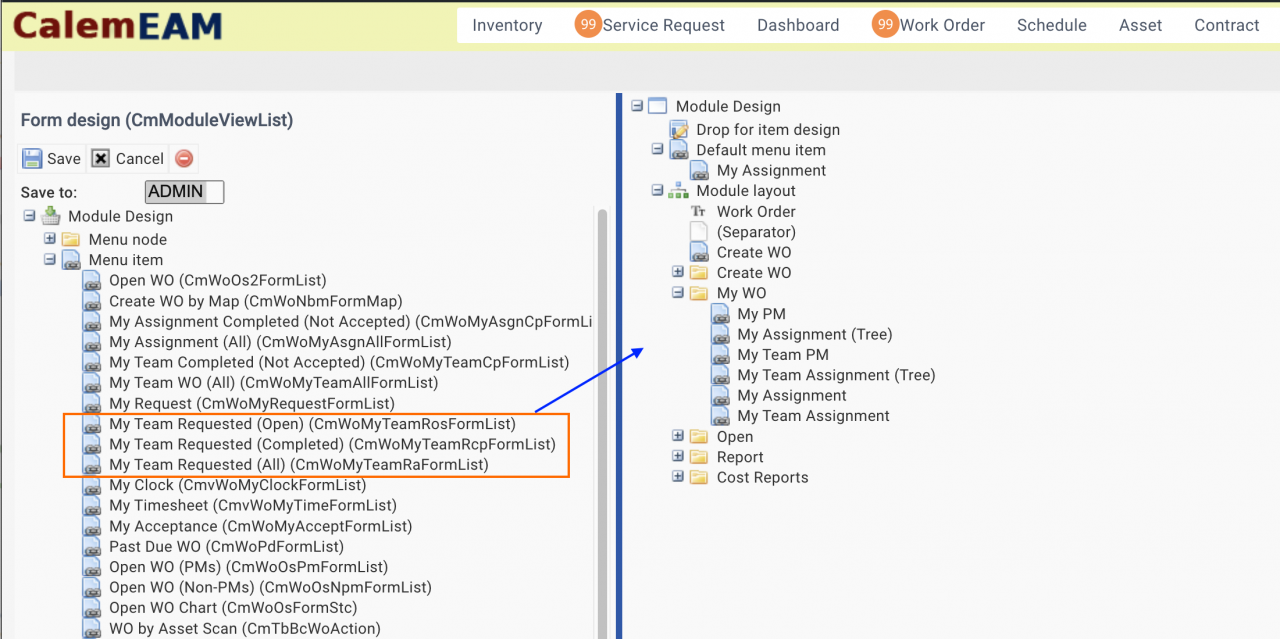Viewport: 1280px width, 639px height.
Task: Click the My Team Completed (Not Accepted) icon
Action: [x=92, y=363]
